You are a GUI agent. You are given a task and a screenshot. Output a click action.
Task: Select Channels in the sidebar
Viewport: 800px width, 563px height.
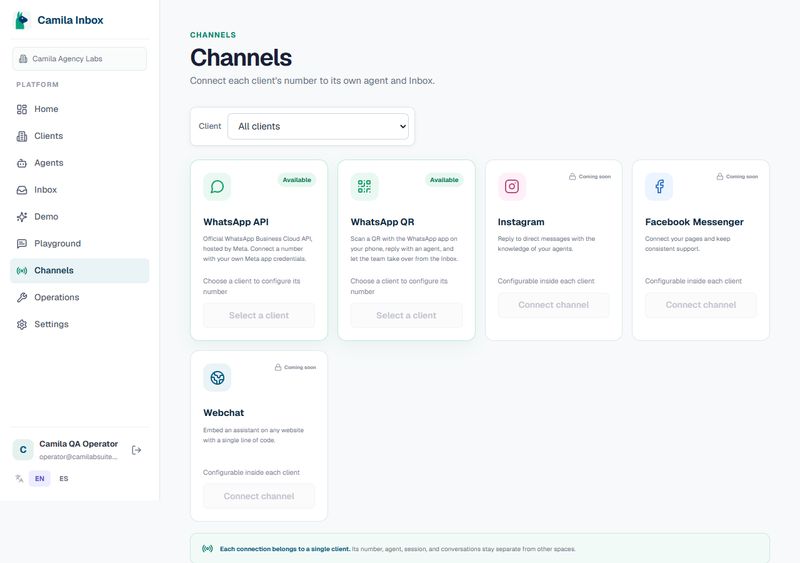[80, 271]
